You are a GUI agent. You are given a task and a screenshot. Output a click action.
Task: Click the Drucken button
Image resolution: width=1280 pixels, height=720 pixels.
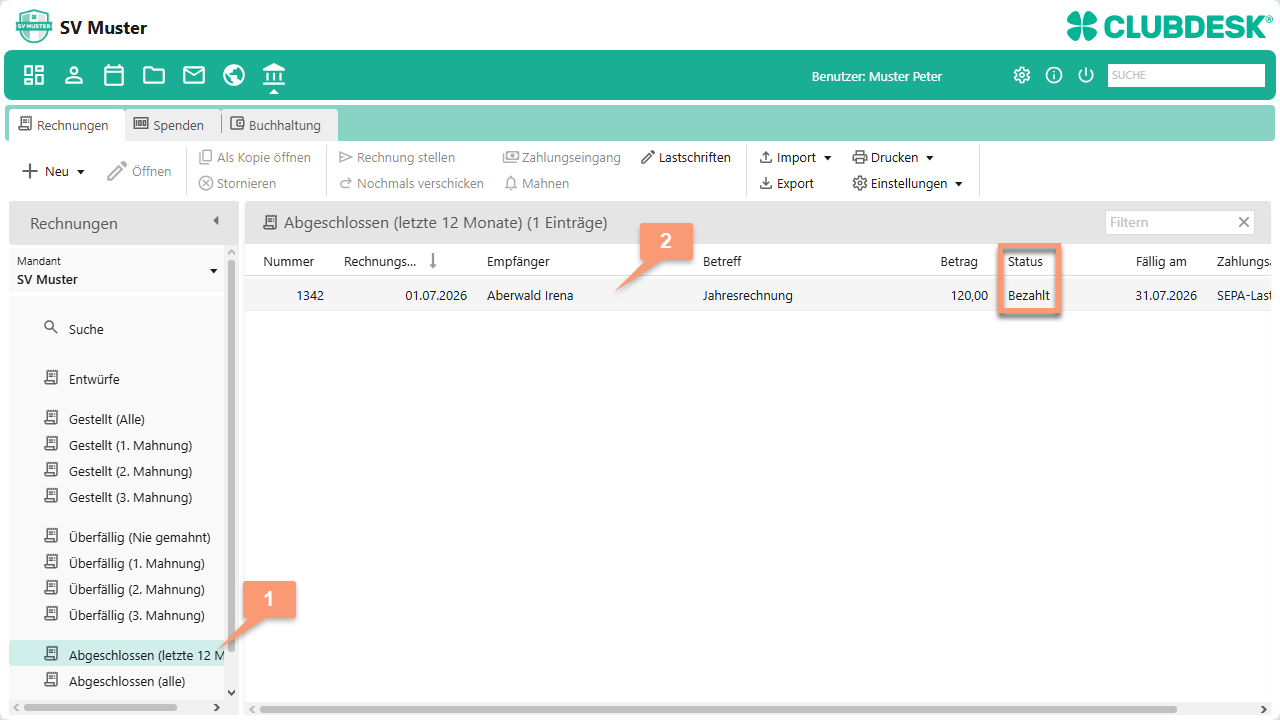click(x=886, y=157)
